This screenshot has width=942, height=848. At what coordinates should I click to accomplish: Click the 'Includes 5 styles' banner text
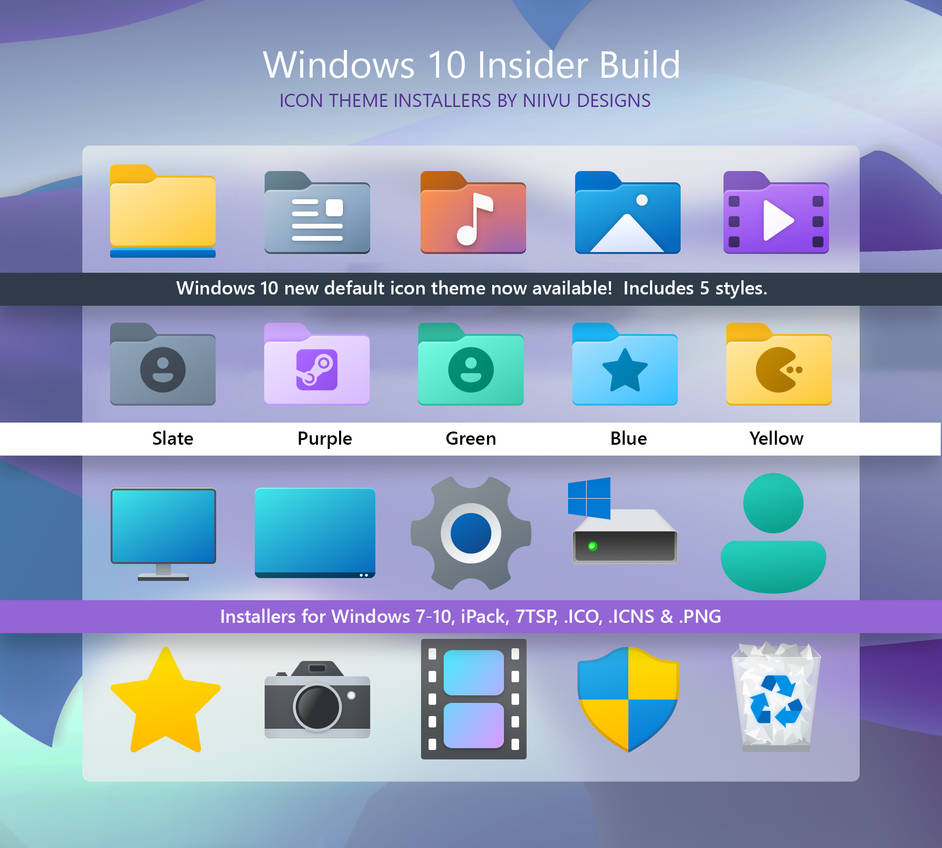click(695, 288)
